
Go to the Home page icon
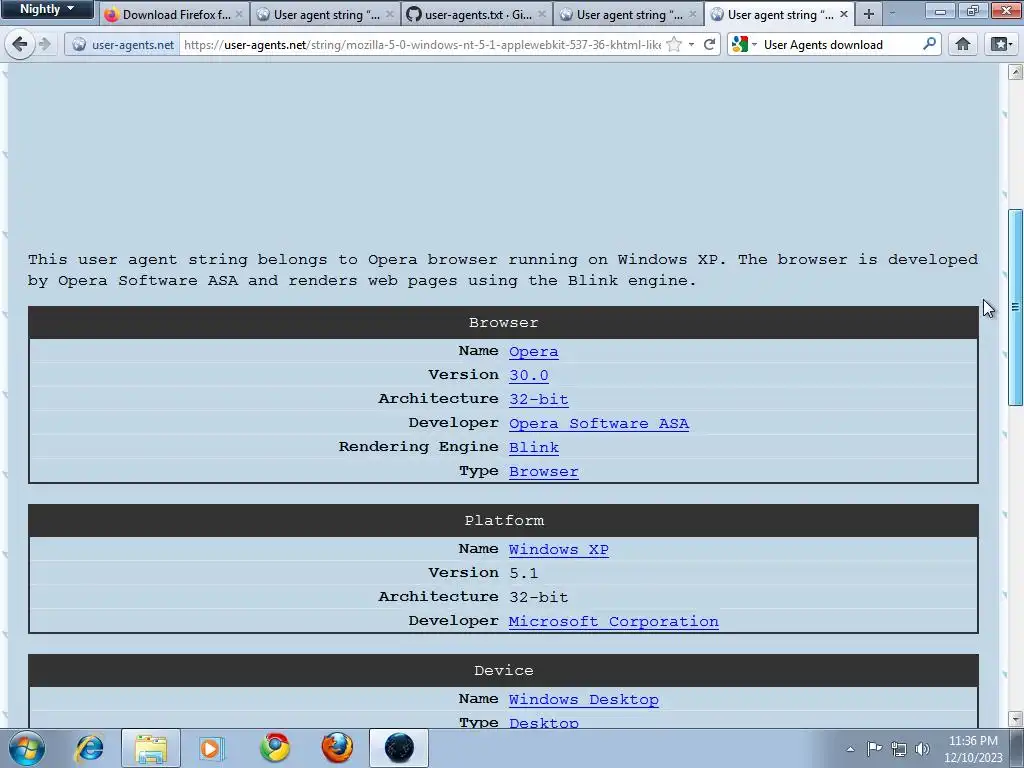tap(963, 44)
